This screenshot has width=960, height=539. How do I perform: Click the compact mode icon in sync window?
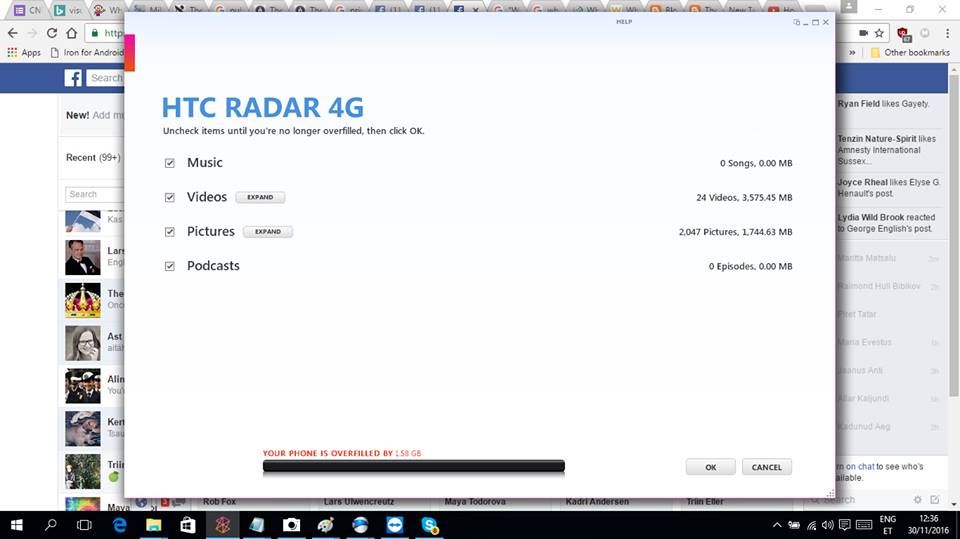coord(797,22)
